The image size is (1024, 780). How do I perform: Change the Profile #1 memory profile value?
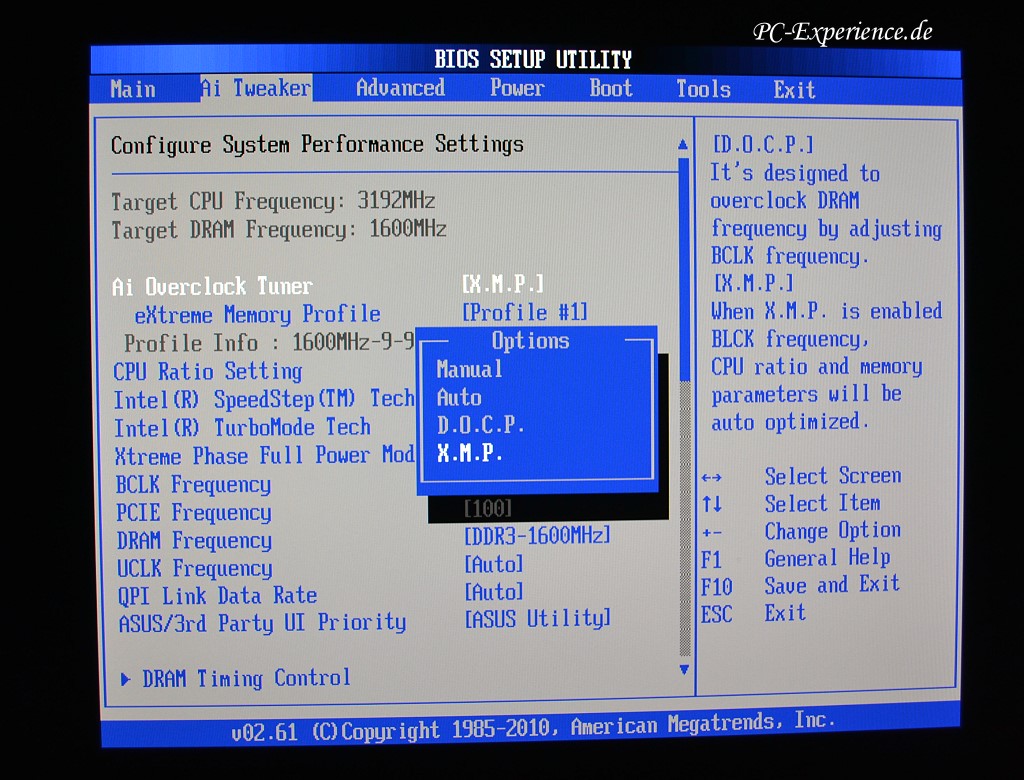coord(525,313)
